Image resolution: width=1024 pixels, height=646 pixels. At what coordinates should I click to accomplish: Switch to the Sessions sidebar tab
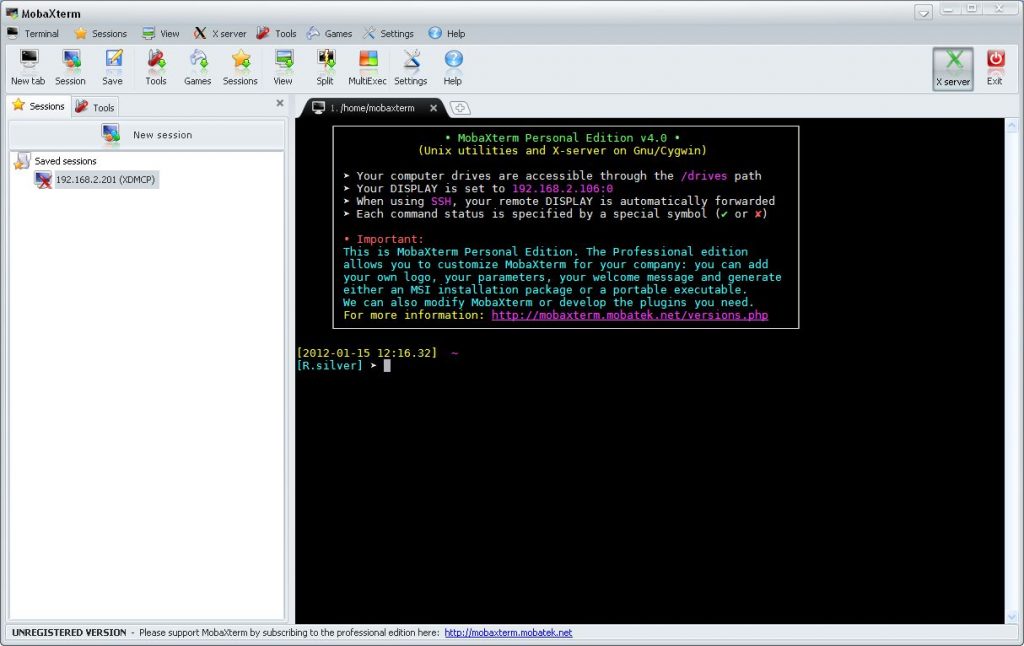pos(39,106)
